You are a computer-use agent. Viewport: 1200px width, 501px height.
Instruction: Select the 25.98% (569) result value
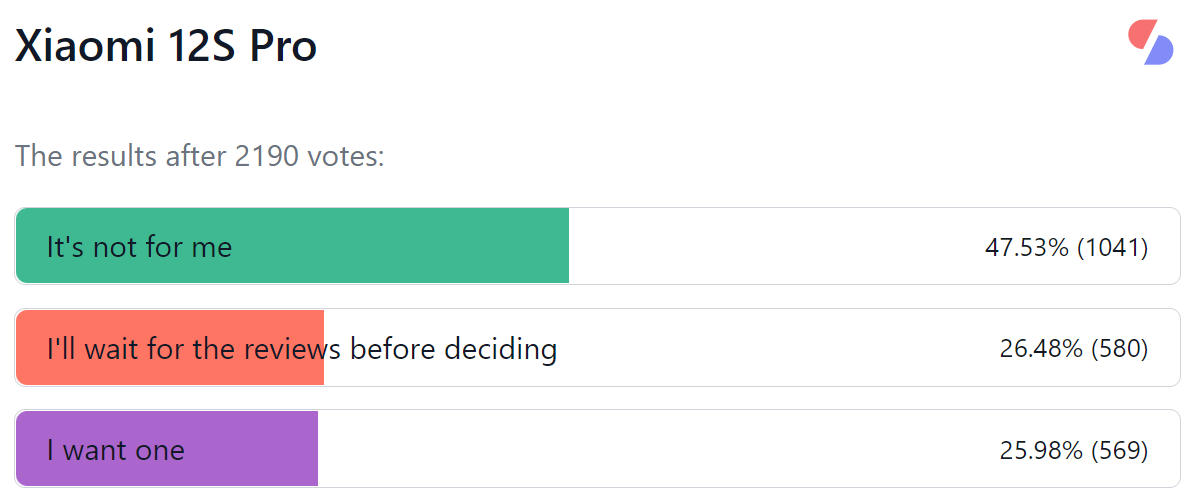coord(1073,450)
